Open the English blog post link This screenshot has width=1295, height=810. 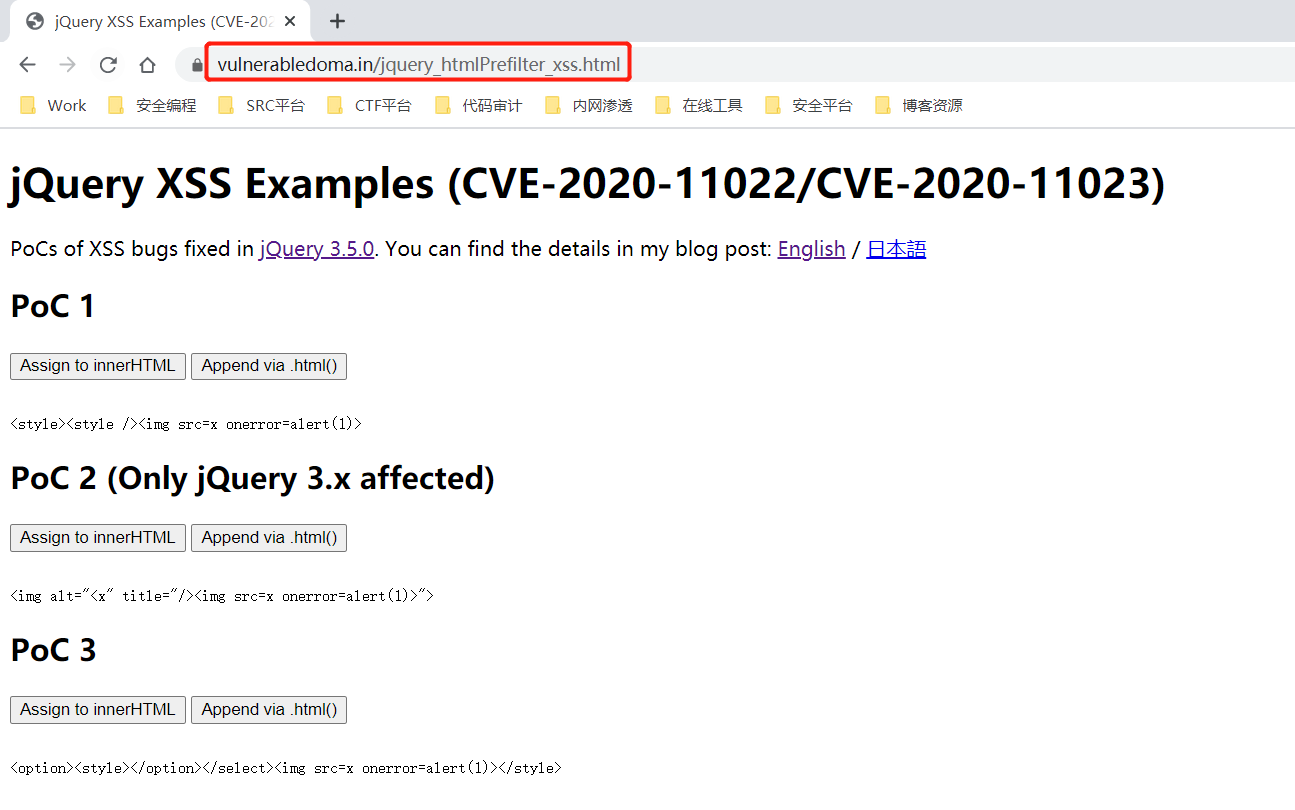(x=811, y=249)
